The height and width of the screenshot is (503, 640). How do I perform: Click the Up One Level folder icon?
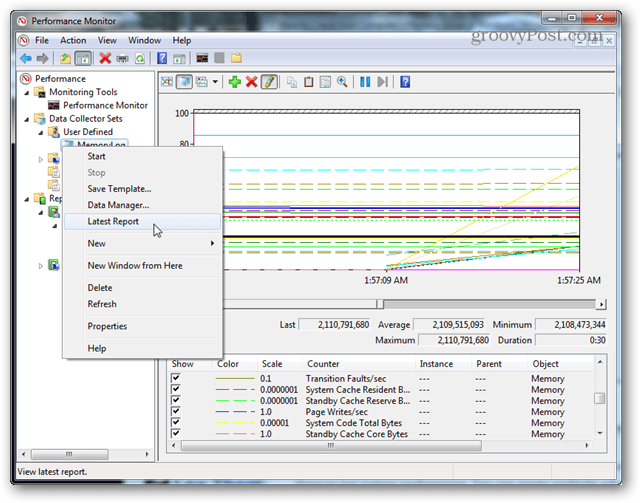point(65,58)
